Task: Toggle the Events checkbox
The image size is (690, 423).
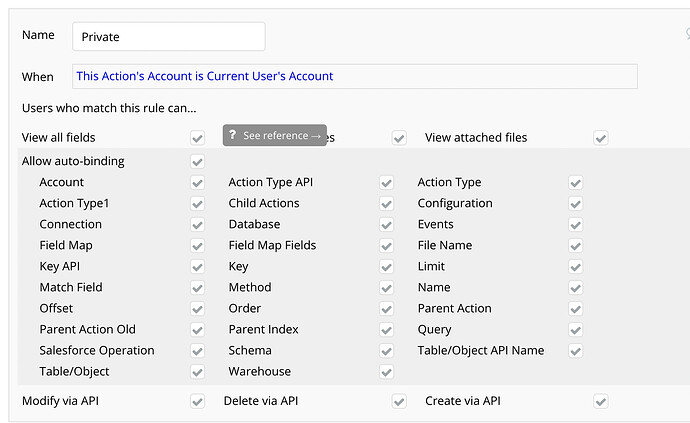Action: tap(576, 225)
